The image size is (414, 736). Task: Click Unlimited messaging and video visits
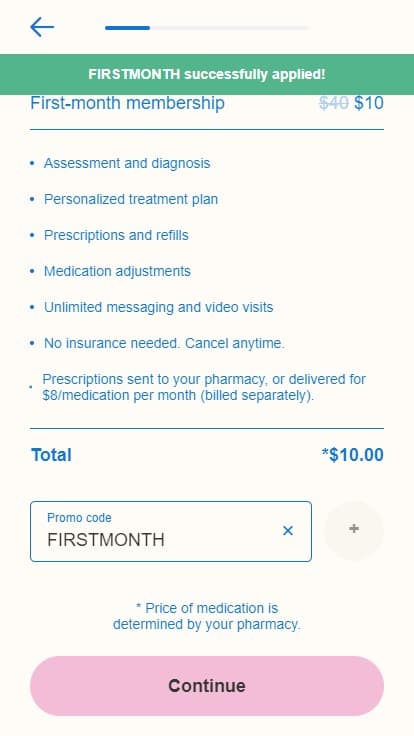(x=159, y=307)
